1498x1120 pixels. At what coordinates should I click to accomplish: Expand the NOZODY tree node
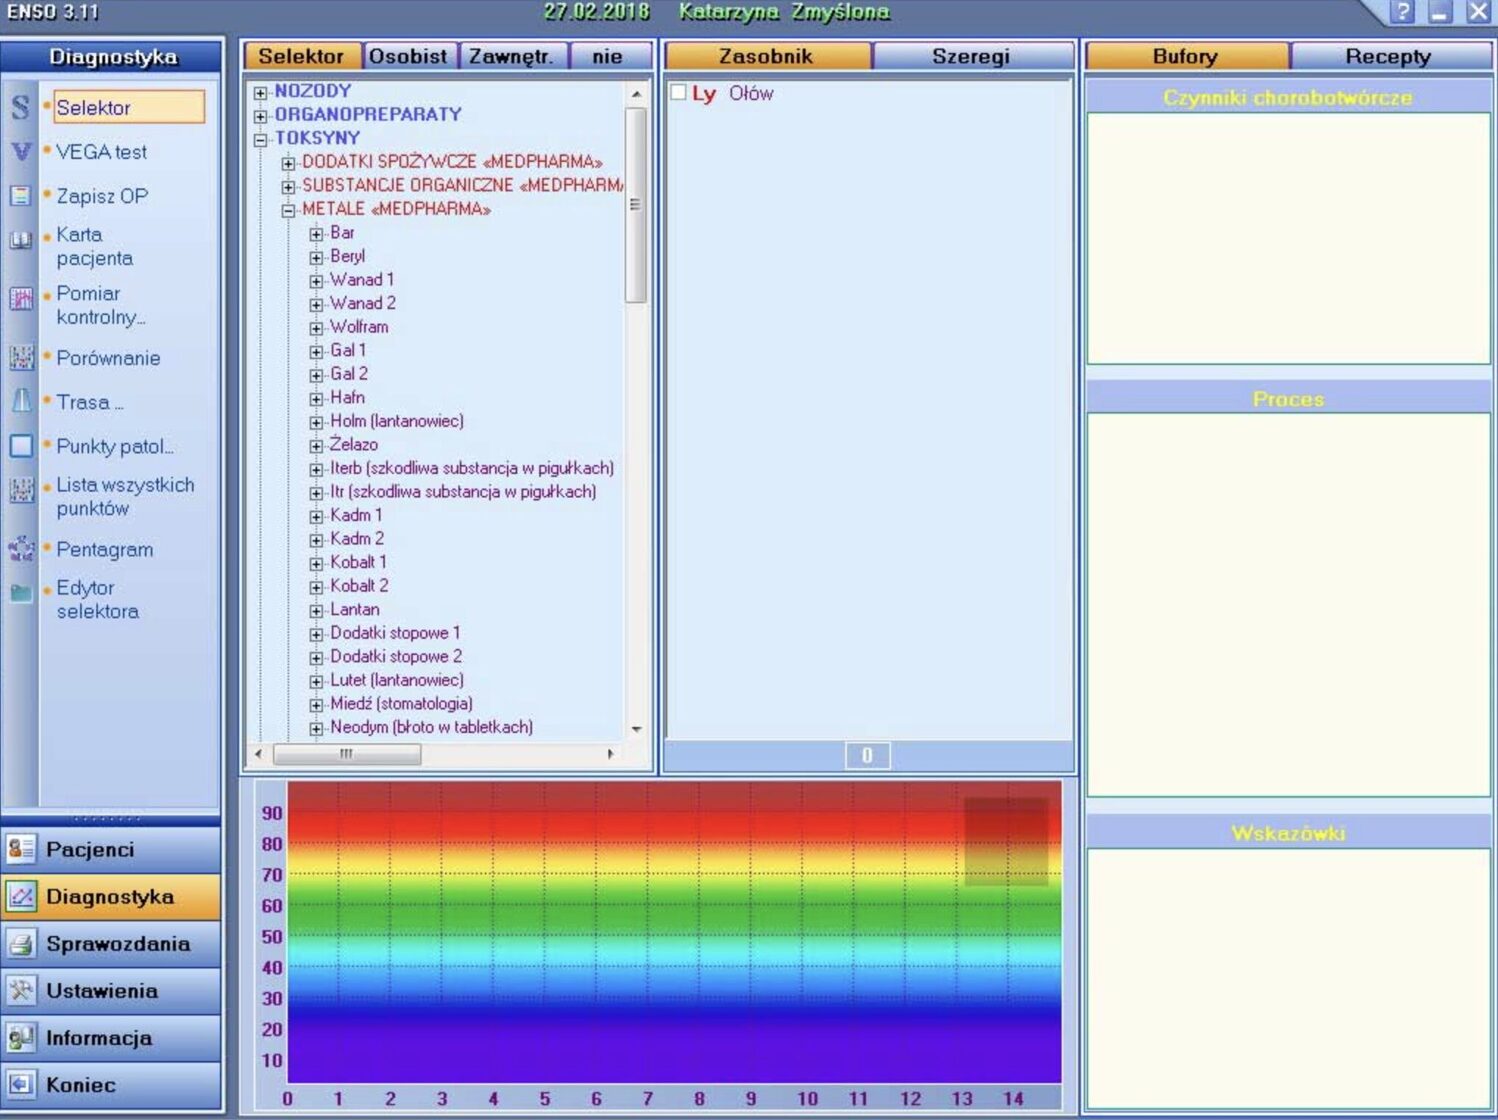pos(261,92)
